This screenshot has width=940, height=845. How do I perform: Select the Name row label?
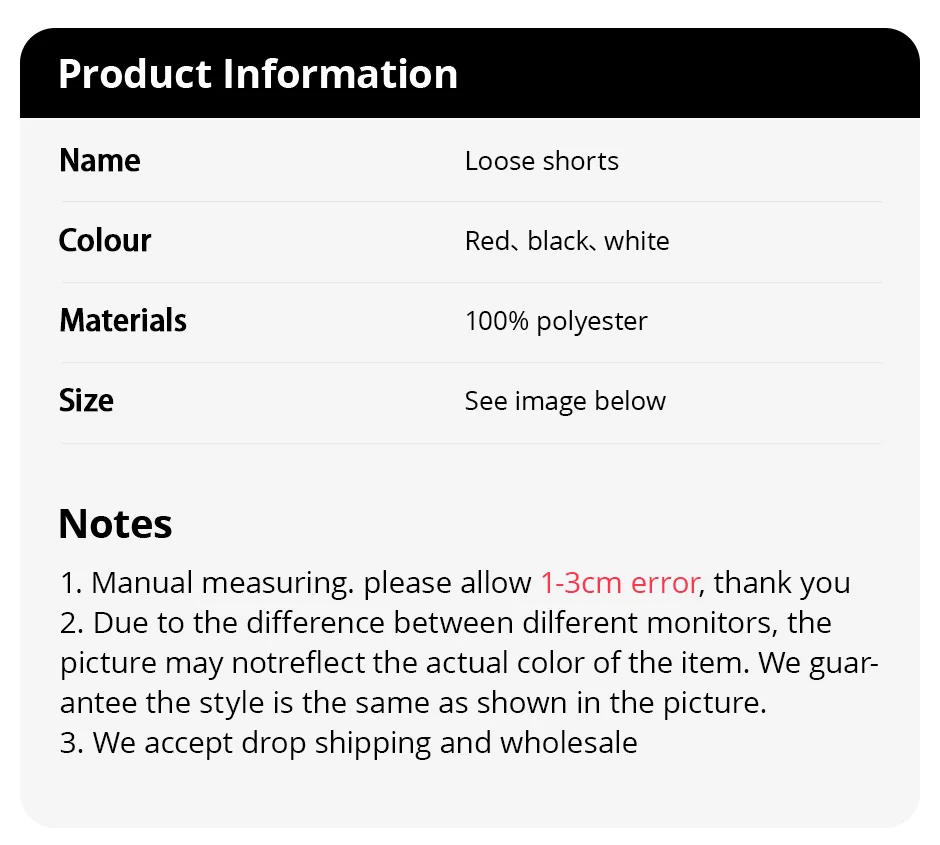[100, 161]
